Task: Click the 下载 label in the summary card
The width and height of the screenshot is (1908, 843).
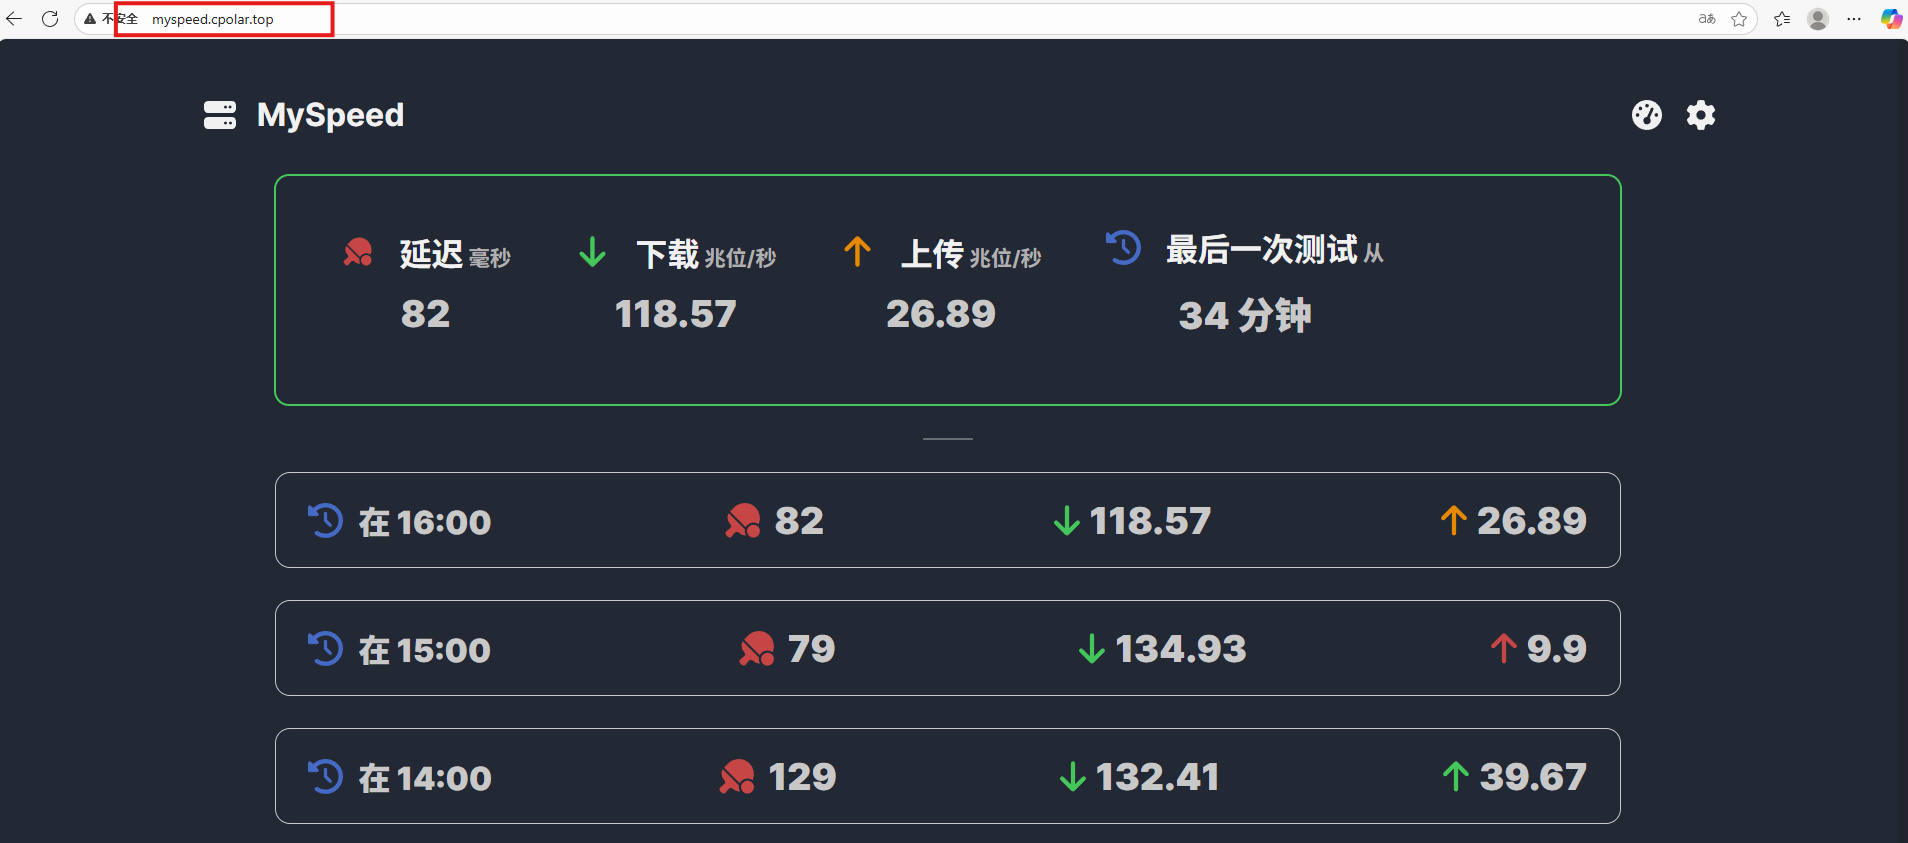Action: point(668,254)
